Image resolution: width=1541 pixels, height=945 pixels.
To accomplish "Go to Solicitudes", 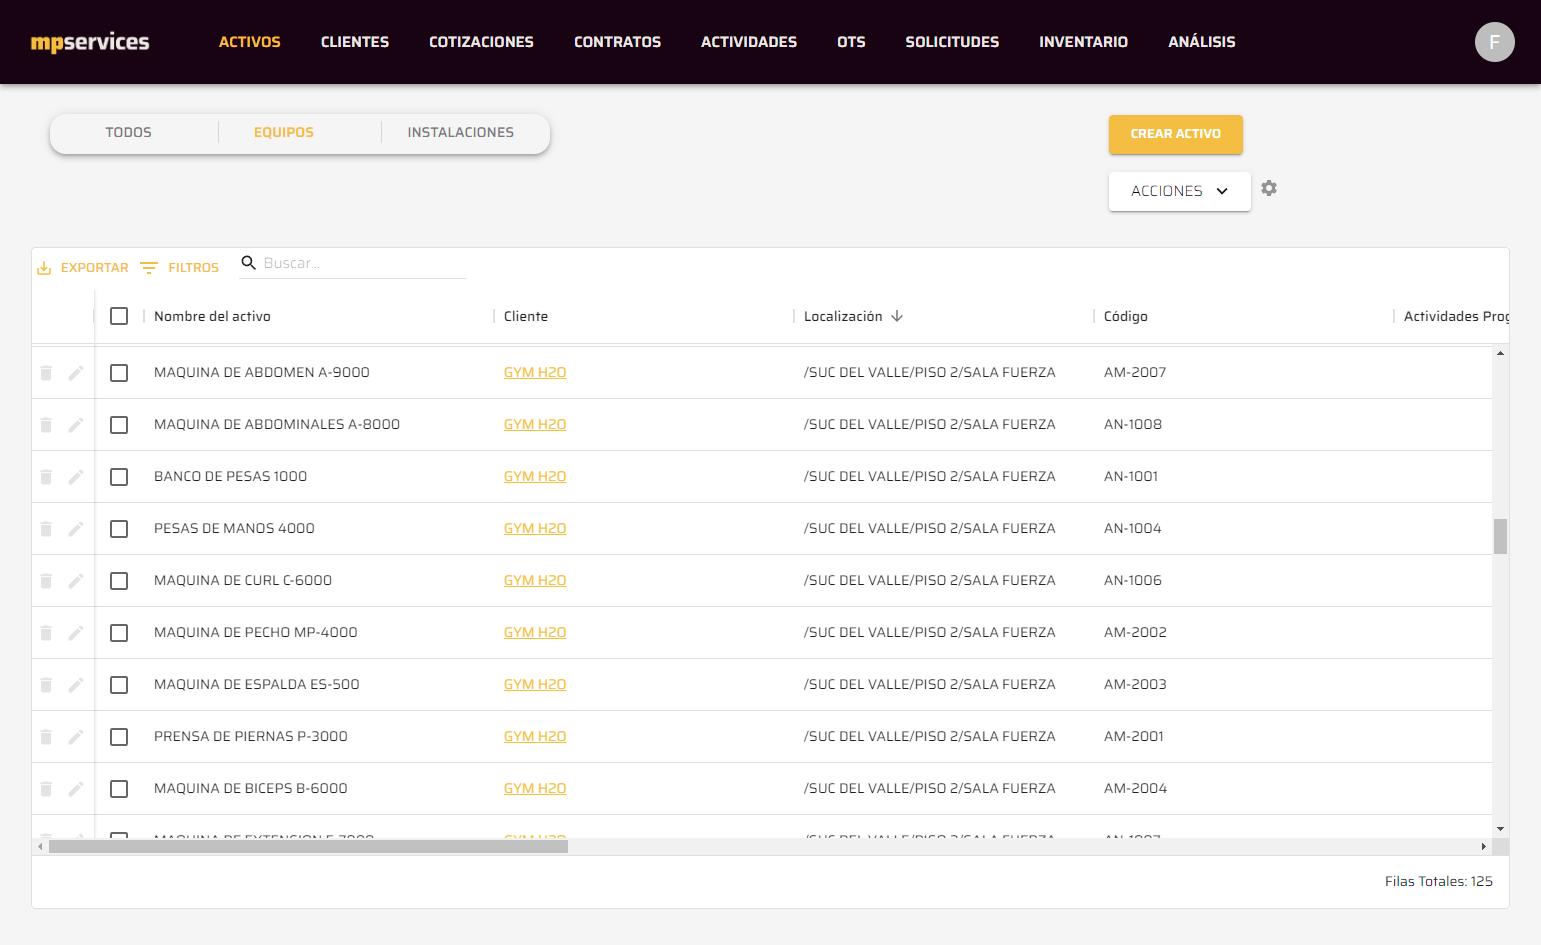I will click(952, 42).
